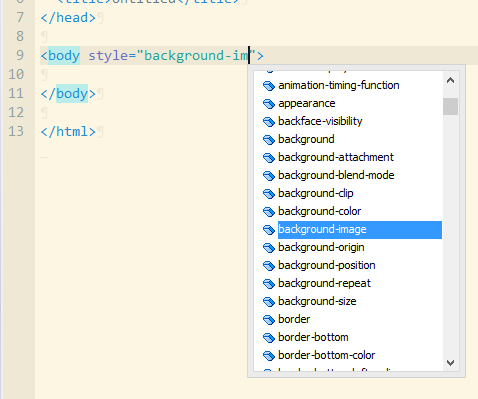Choose the border property suggestion
Screen dimensions: 478x399
coord(294,320)
